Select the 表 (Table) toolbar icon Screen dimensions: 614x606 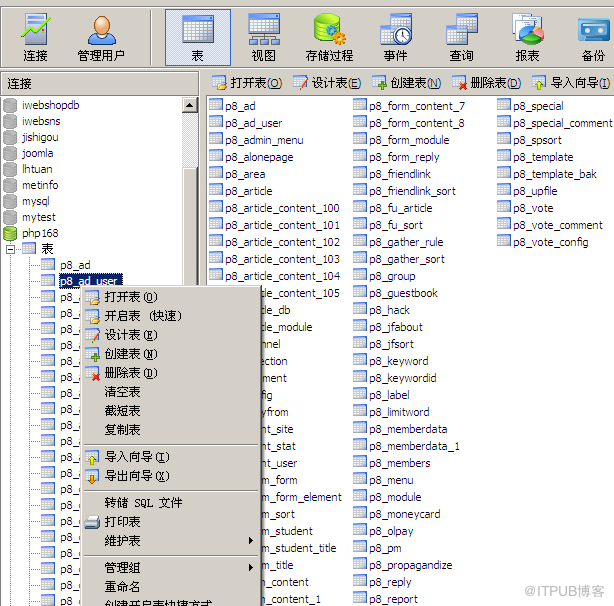[198, 38]
